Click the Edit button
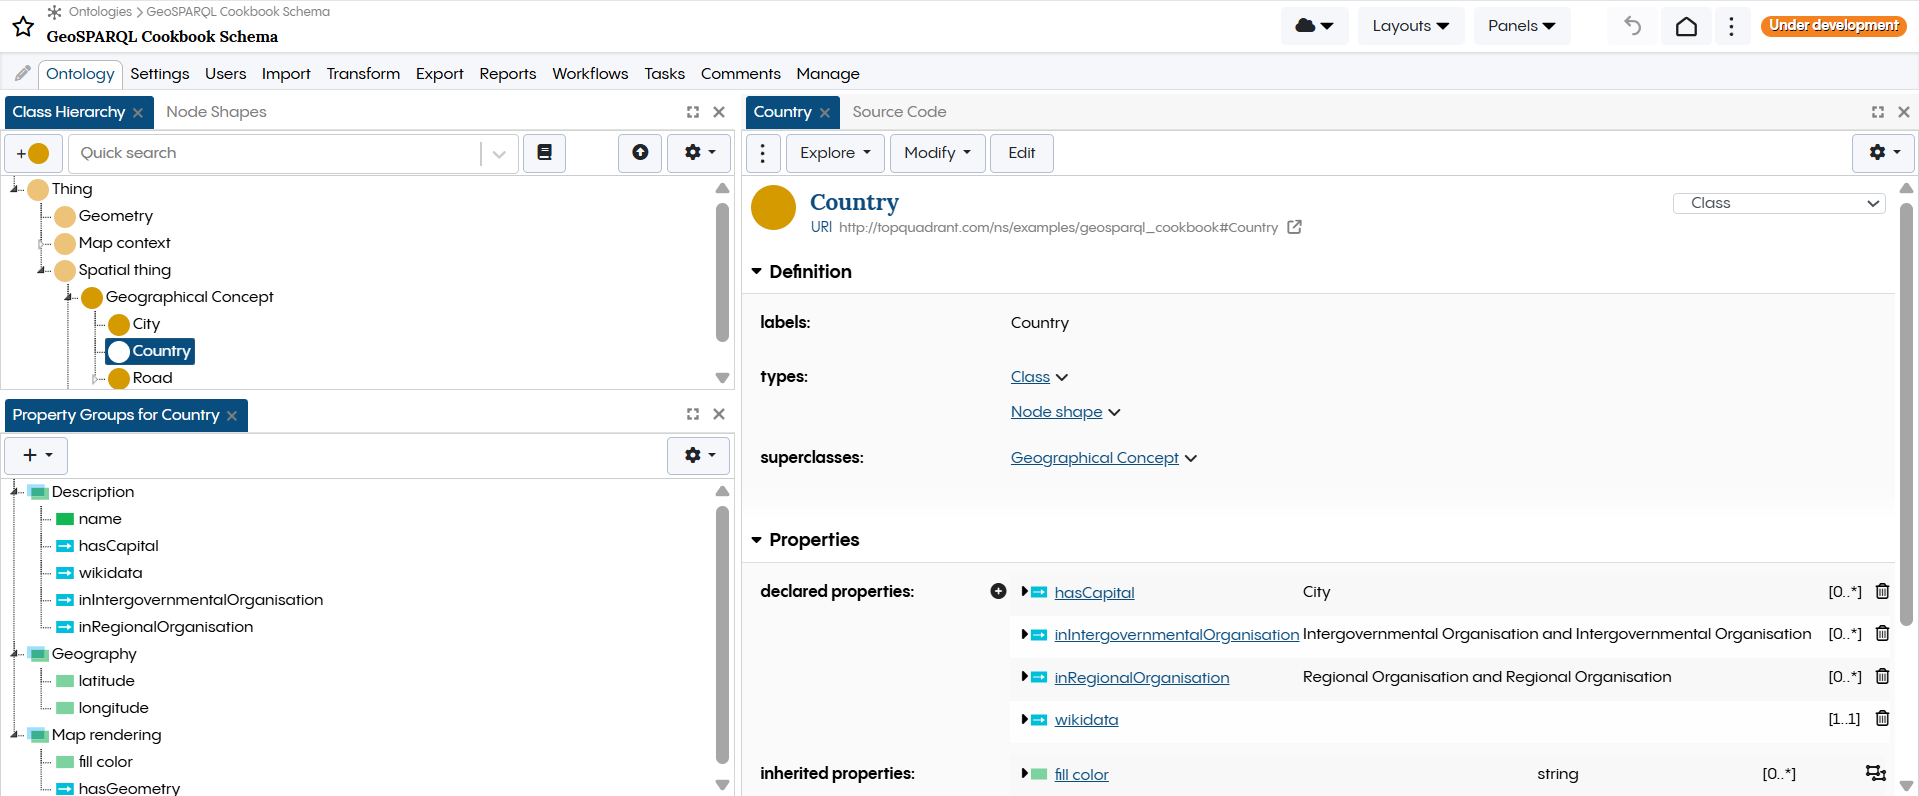Screen dimensions: 1919x796 [1021, 153]
